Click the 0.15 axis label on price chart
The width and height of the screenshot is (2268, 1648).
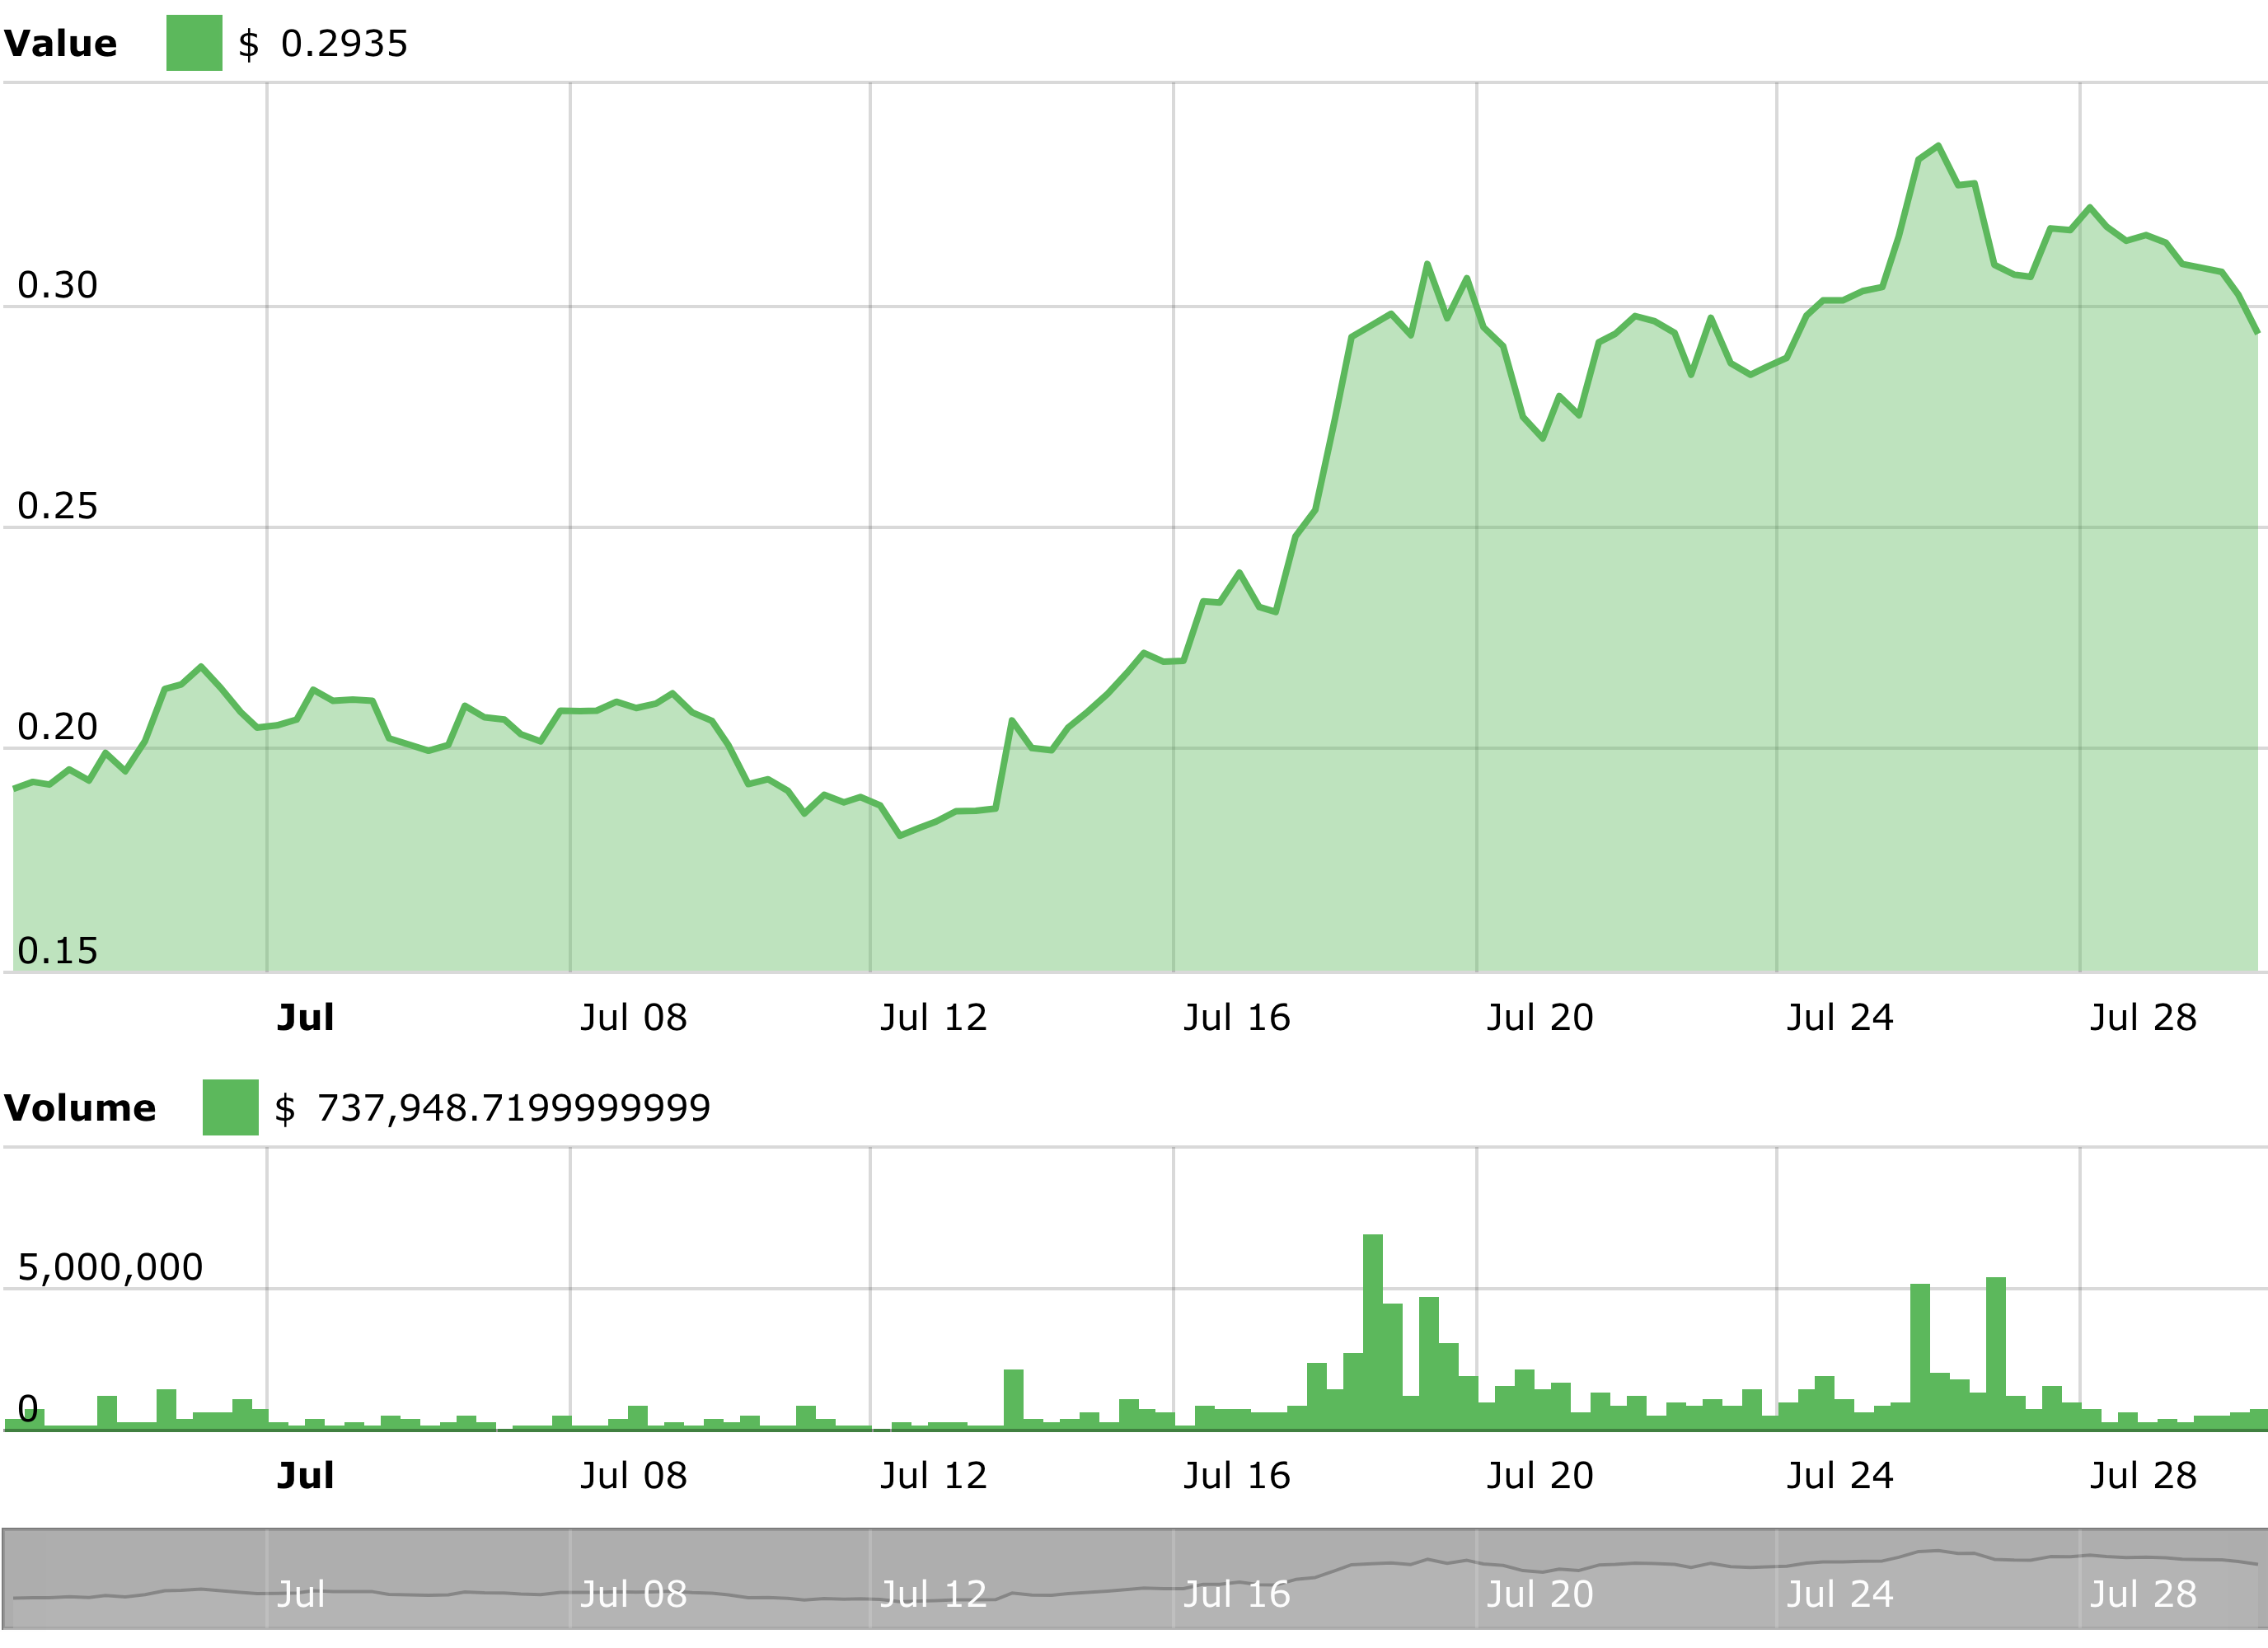(57, 951)
